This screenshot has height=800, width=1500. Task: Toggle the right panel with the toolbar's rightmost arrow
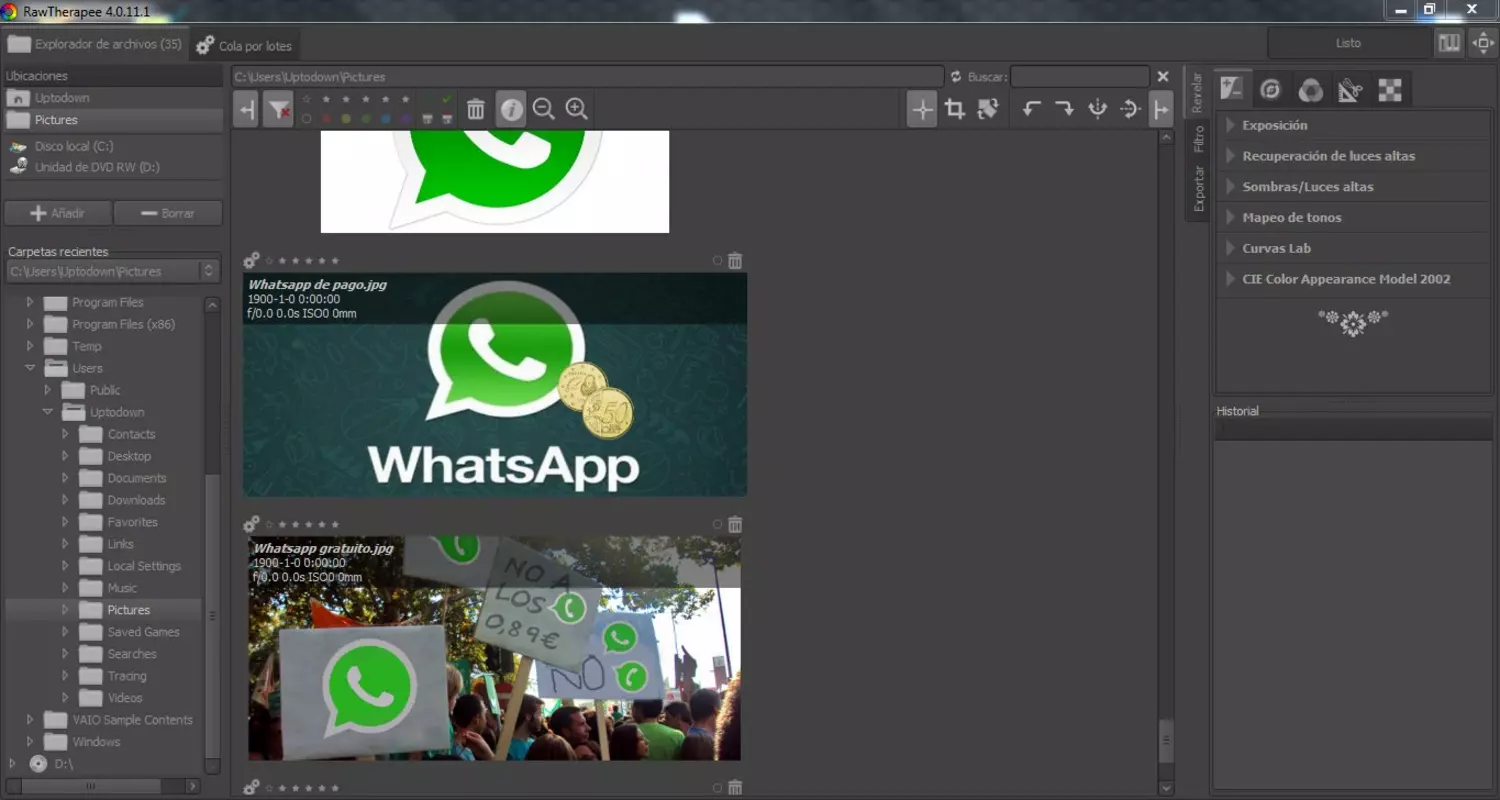1161,109
